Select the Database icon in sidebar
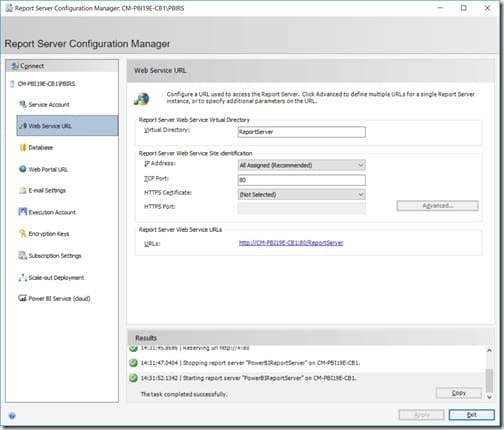 [x=23, y=147]
